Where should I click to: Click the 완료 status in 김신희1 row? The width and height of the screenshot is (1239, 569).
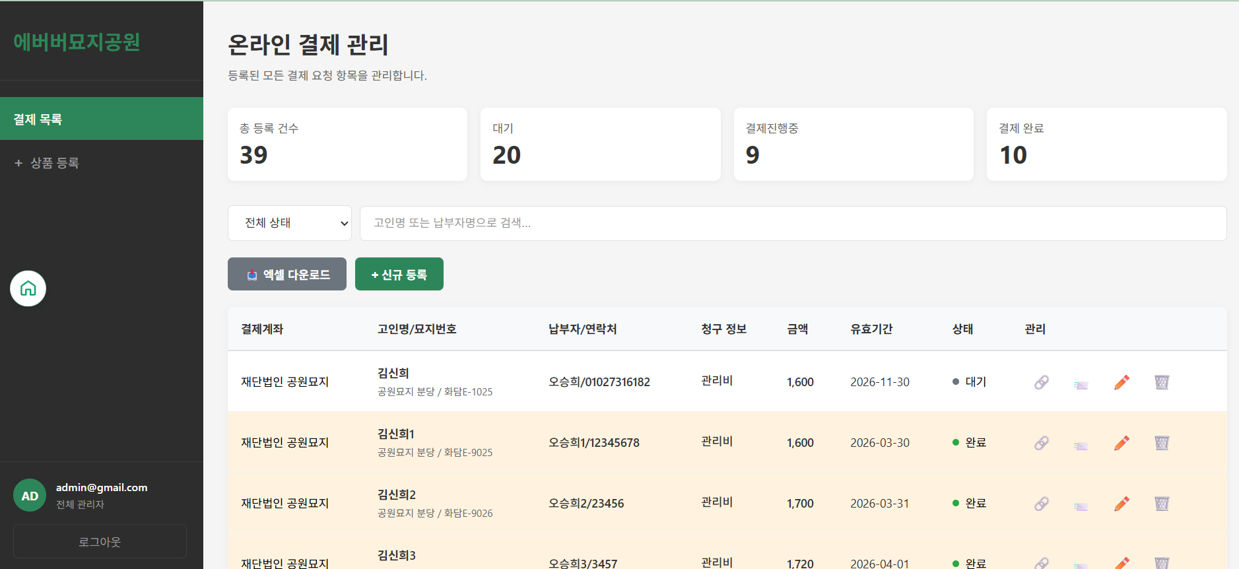pos(970,443)
